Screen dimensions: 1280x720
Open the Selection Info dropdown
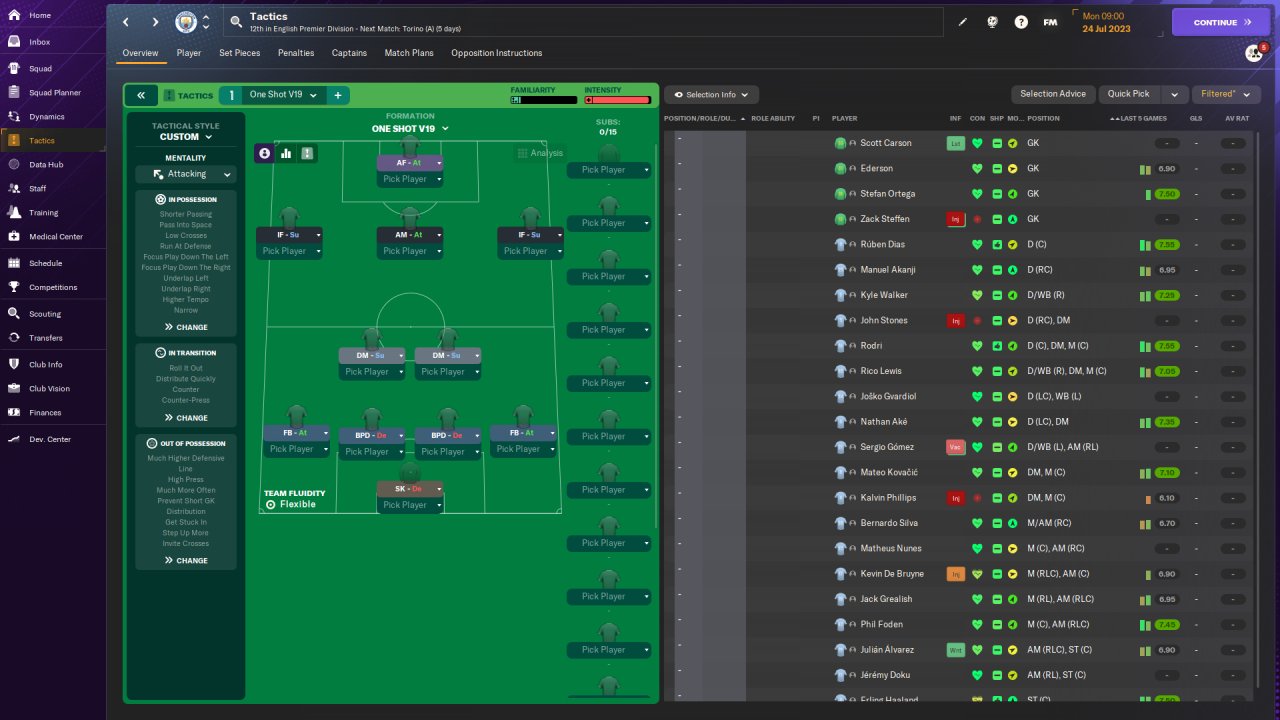pyautogui.click(x=712, y=94)
